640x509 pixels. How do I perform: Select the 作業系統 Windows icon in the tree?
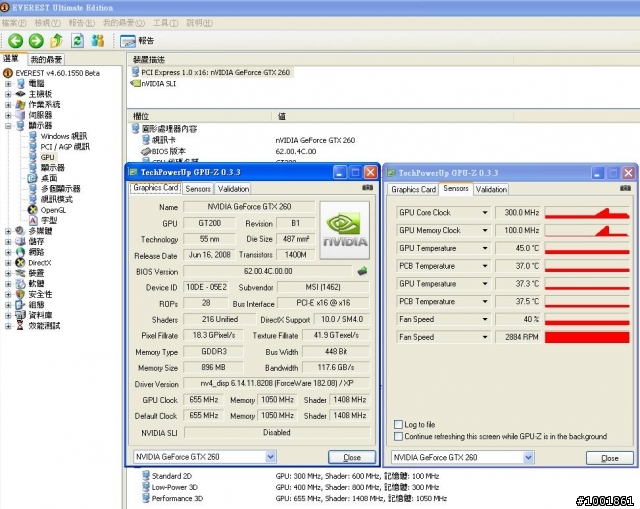click(x=20, y=104)
